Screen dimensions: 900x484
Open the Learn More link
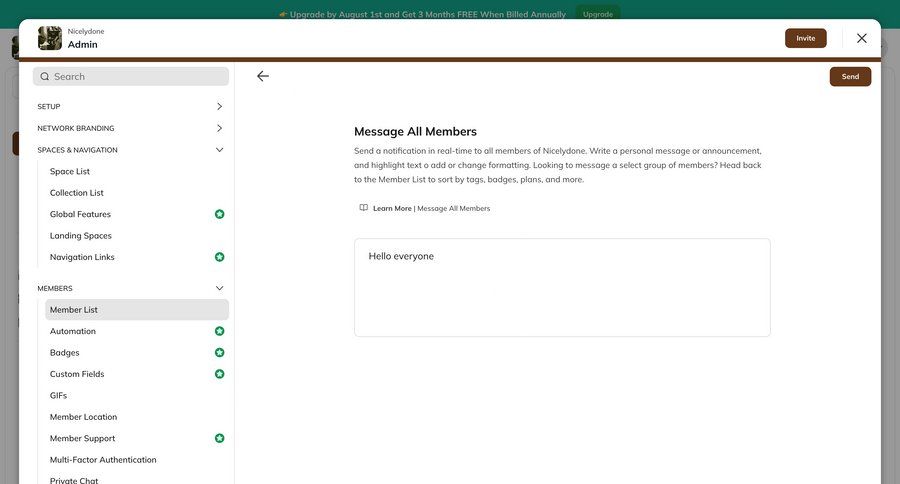click(x=392, y=208)
